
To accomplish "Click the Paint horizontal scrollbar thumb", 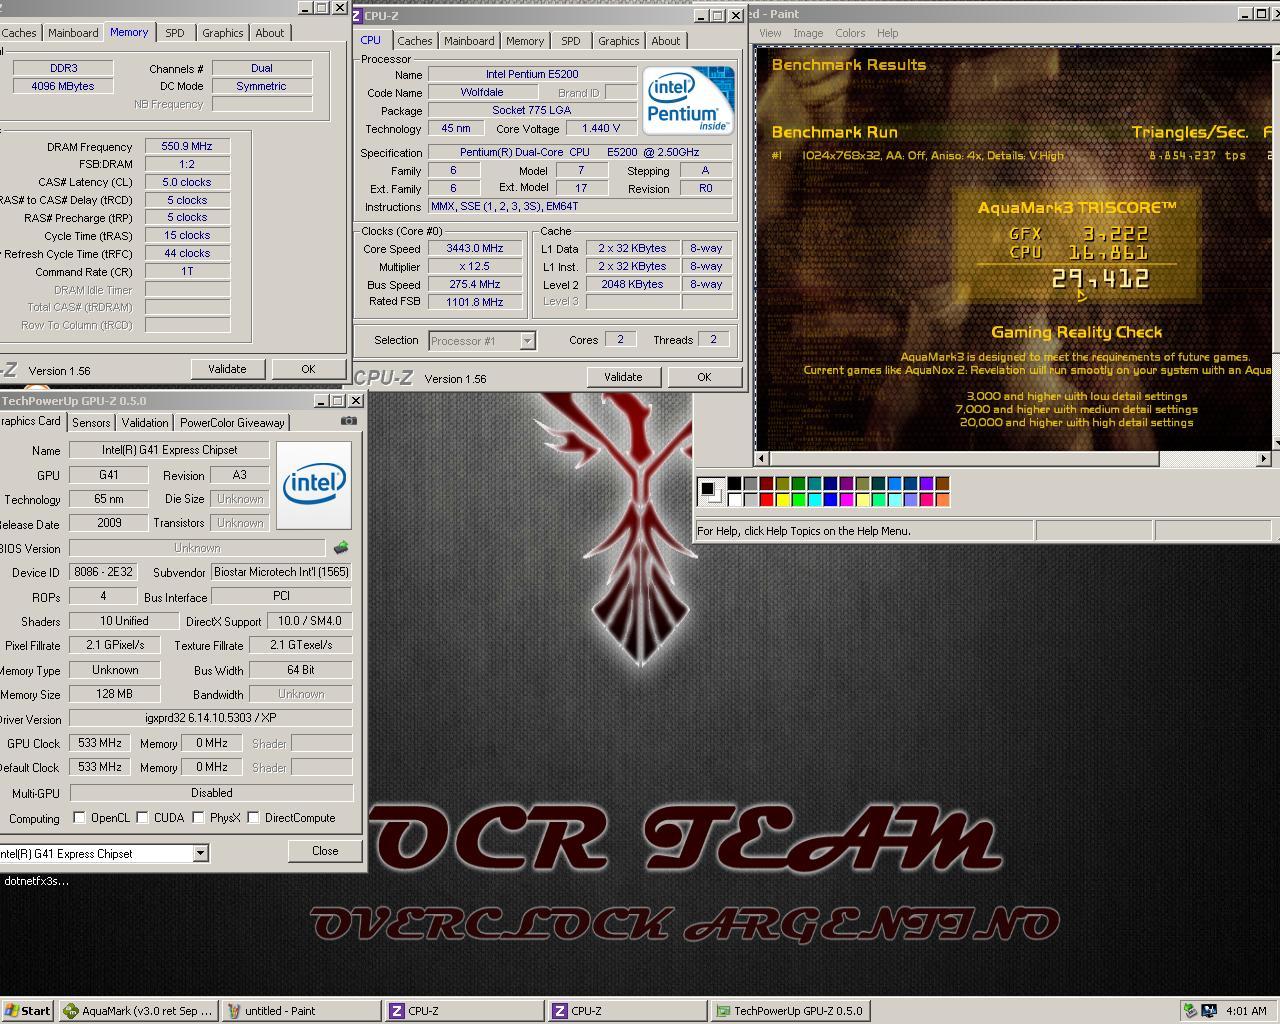I will pos(964,458).
